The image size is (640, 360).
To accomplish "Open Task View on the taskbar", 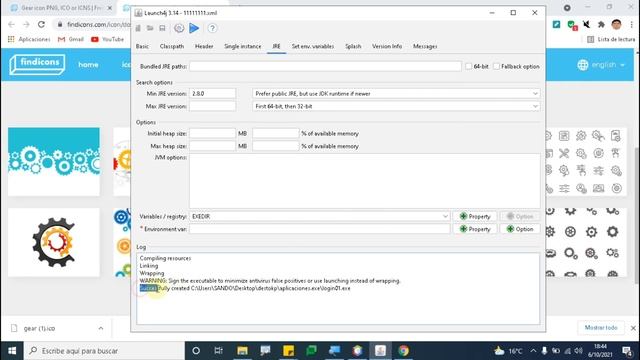I will [x=219, y=351].
